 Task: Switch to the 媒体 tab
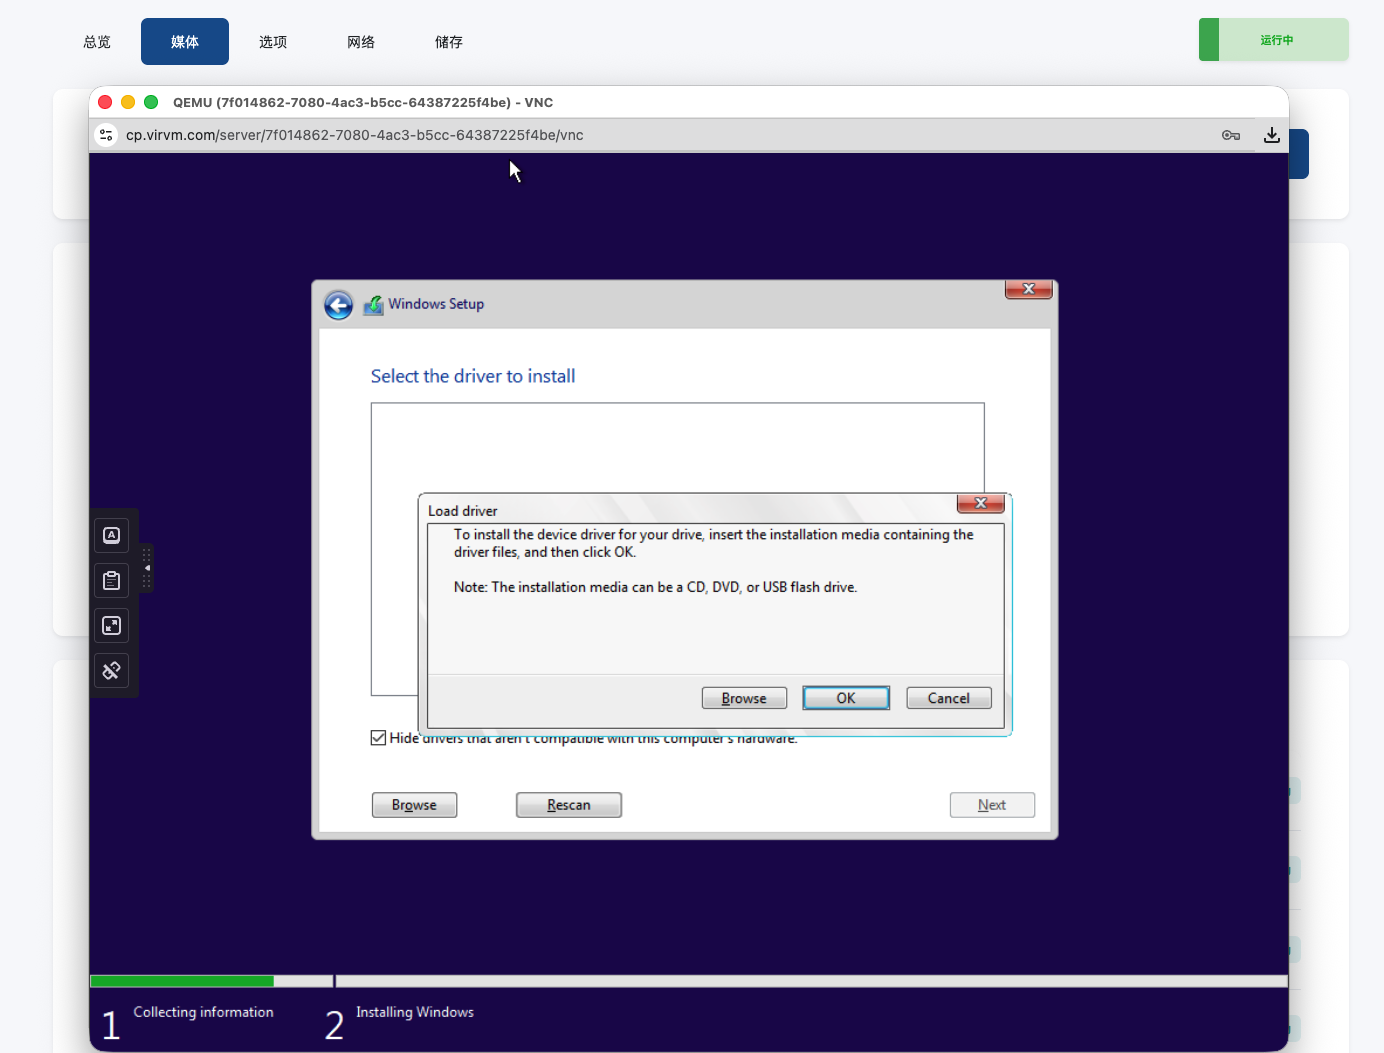point(185,42)
